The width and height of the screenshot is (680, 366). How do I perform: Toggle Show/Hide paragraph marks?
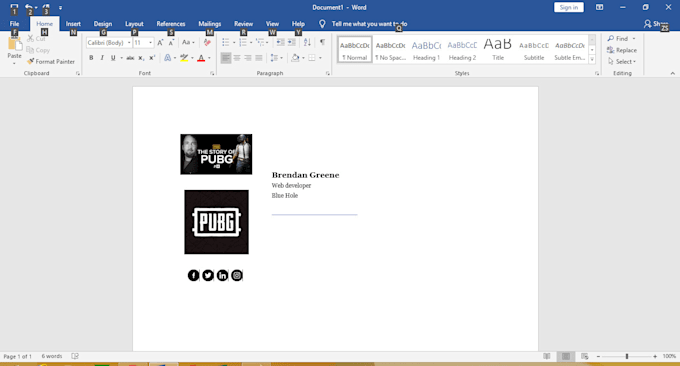pyautogui.click(x=322, y=42)
